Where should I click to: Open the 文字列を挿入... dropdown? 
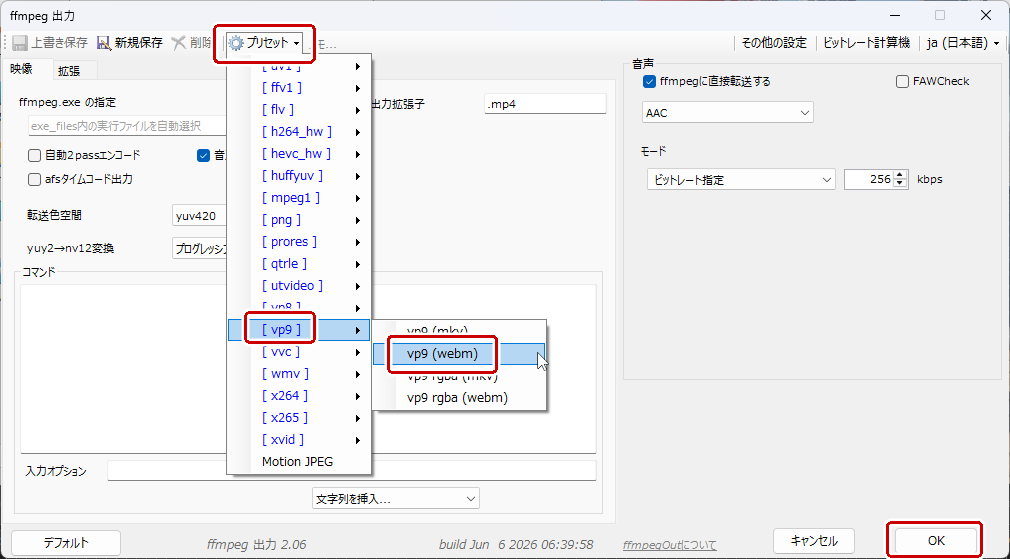pos(395,498)
